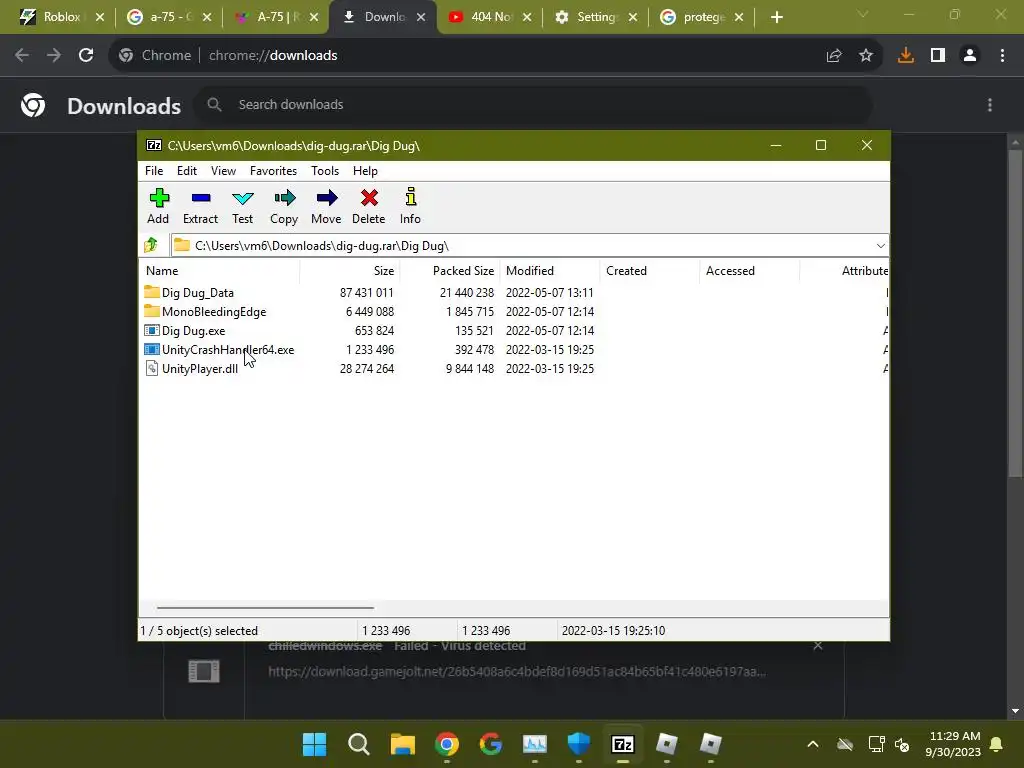Close the Settings tab
1024x768 pixels.
(633, 17)
